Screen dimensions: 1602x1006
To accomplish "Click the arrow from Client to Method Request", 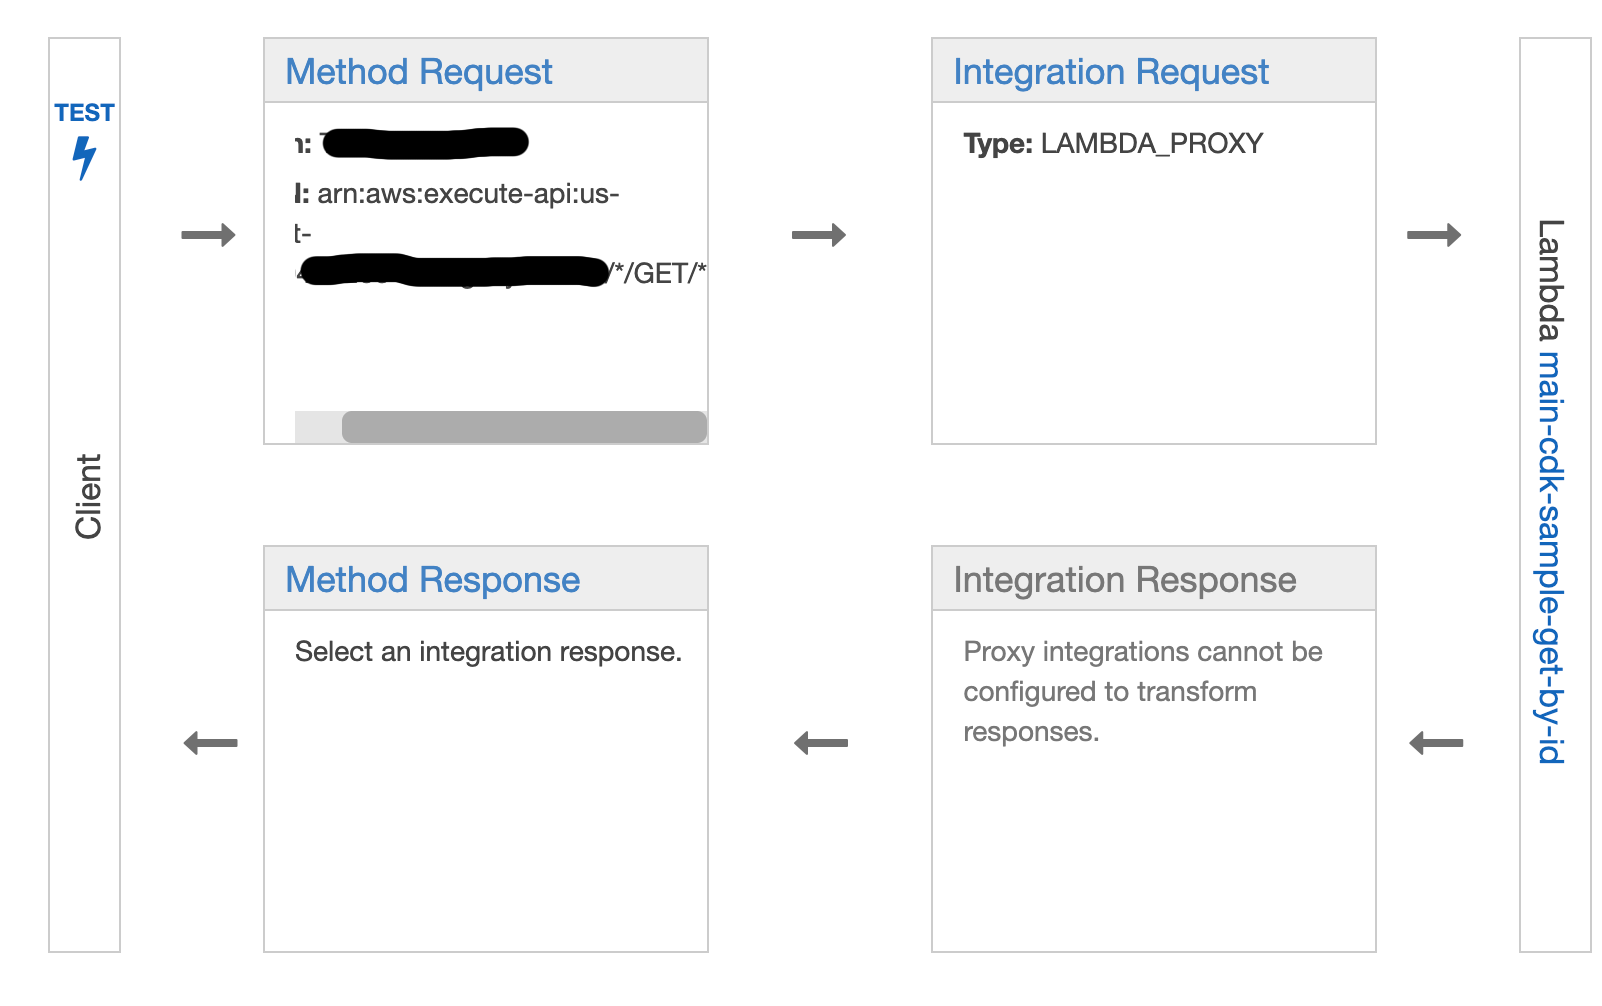I will 208,235.
